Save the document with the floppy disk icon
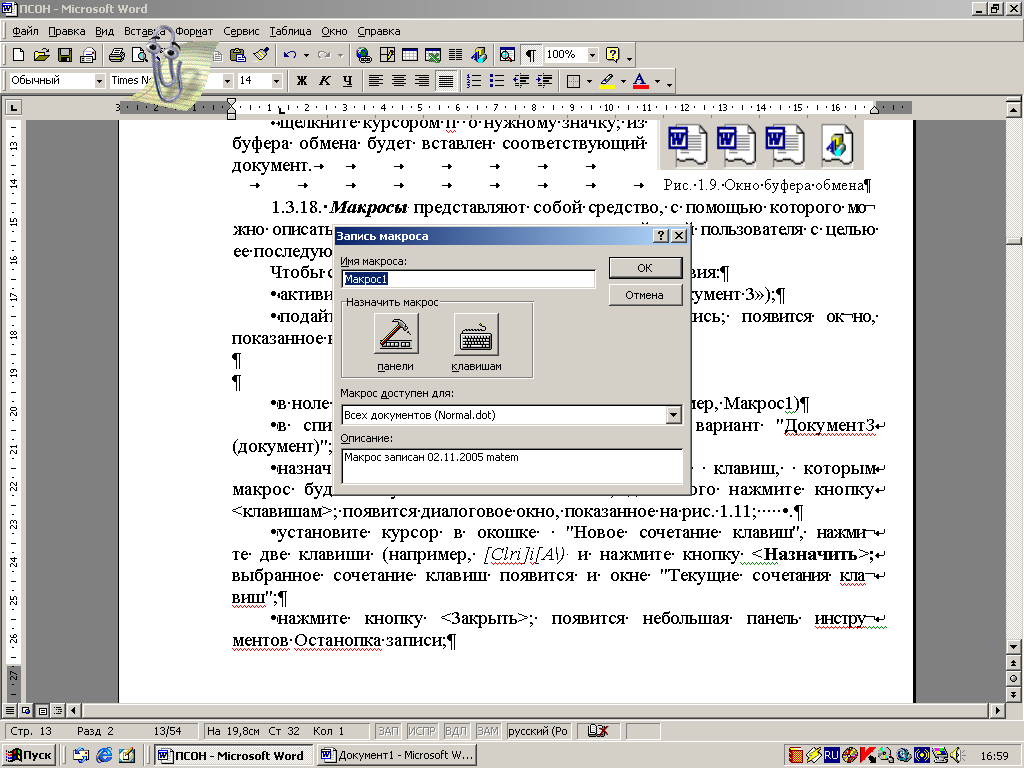Viewport: 1024px width, 768px height. coord(65,56)
